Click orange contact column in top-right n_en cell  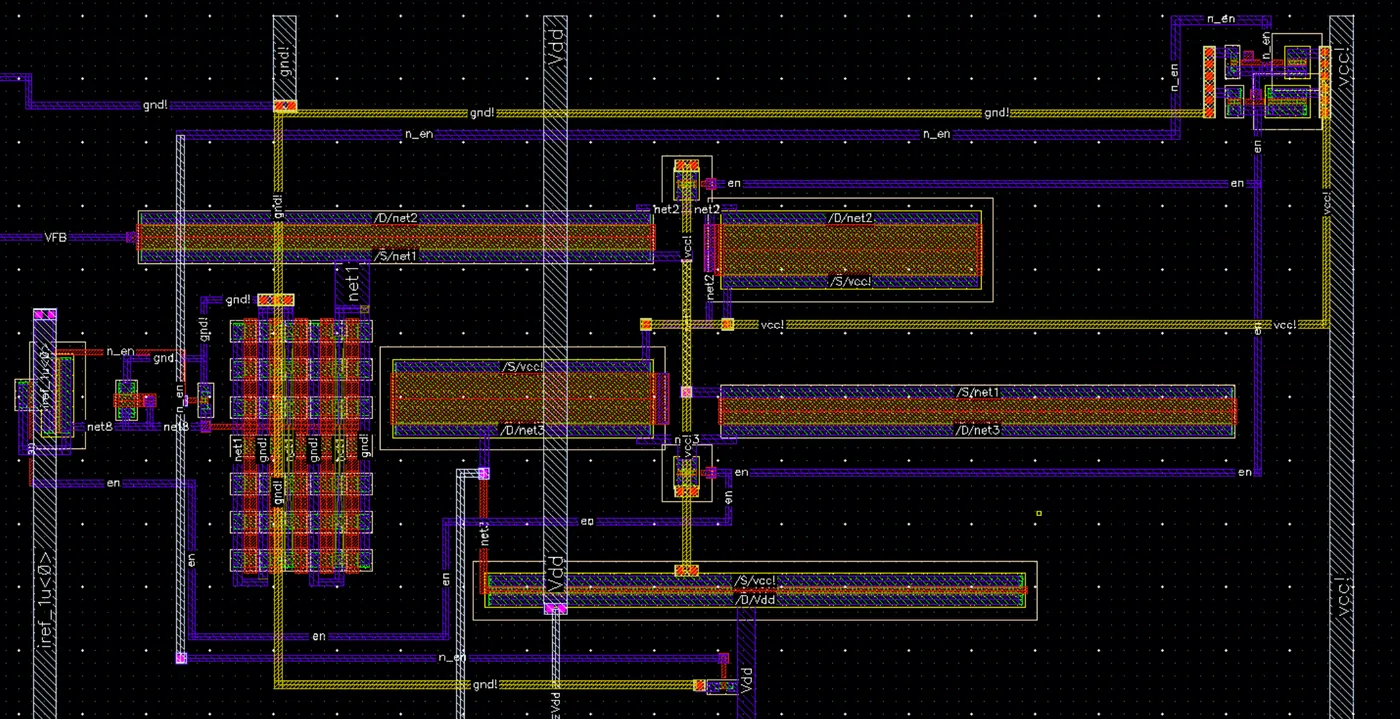click(x=1208, y=80)
